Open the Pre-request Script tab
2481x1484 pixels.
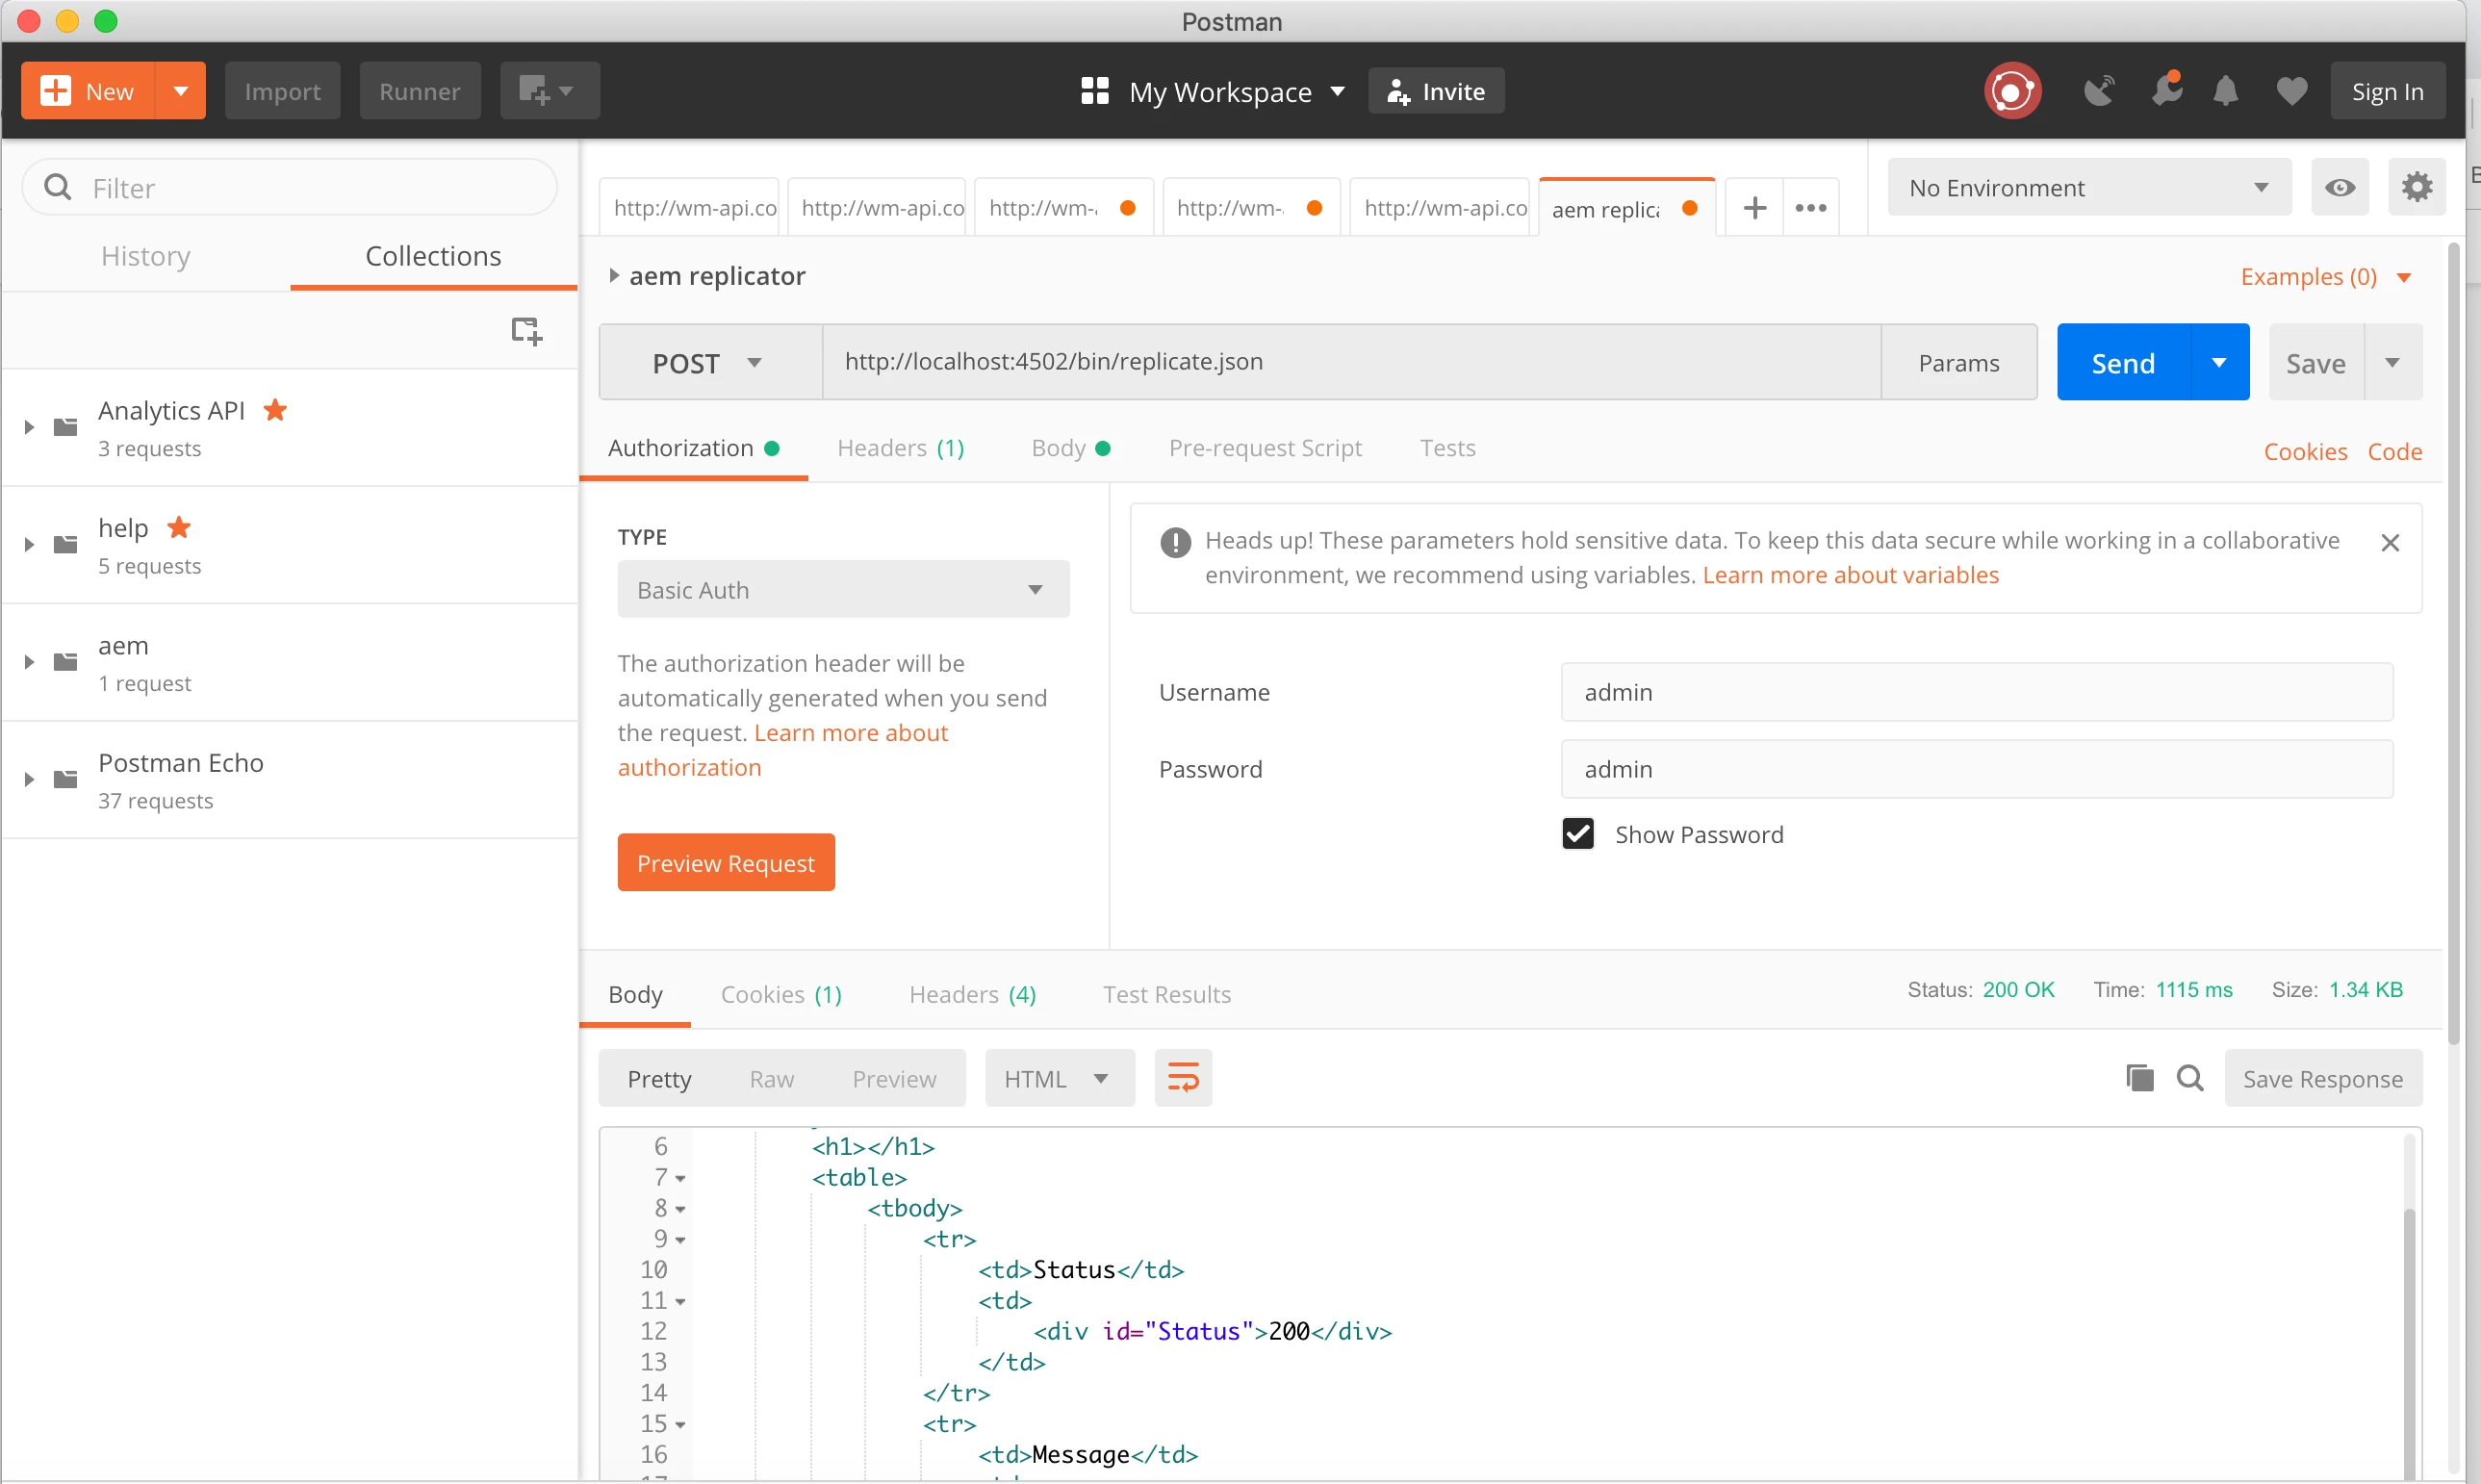[x=1265, y=448]
